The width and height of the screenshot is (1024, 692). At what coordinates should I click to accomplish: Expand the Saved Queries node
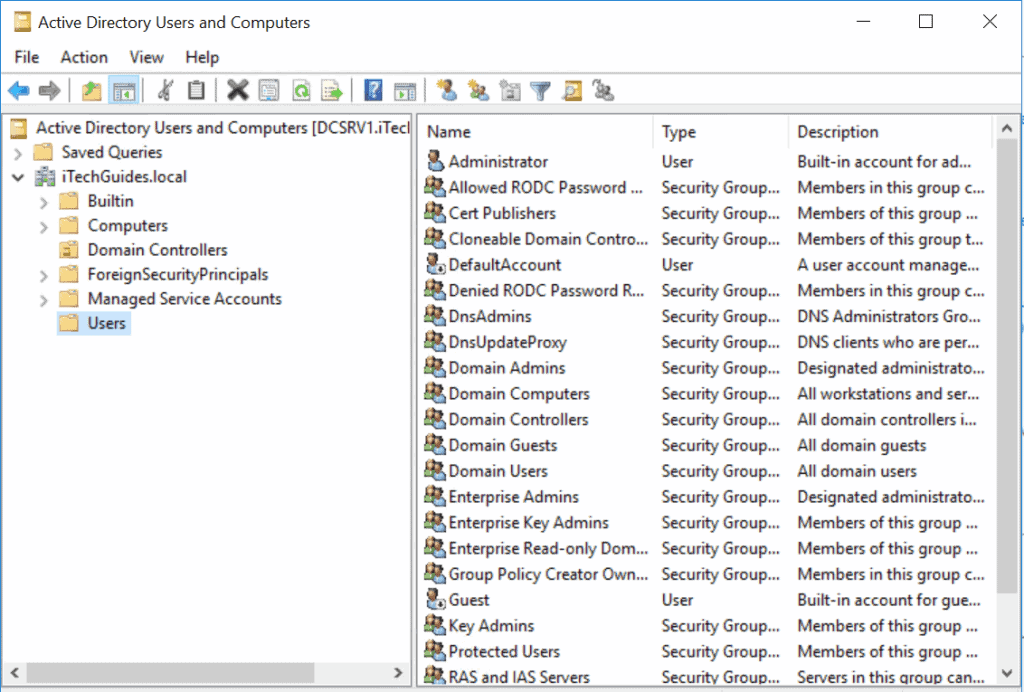[18, 153]
